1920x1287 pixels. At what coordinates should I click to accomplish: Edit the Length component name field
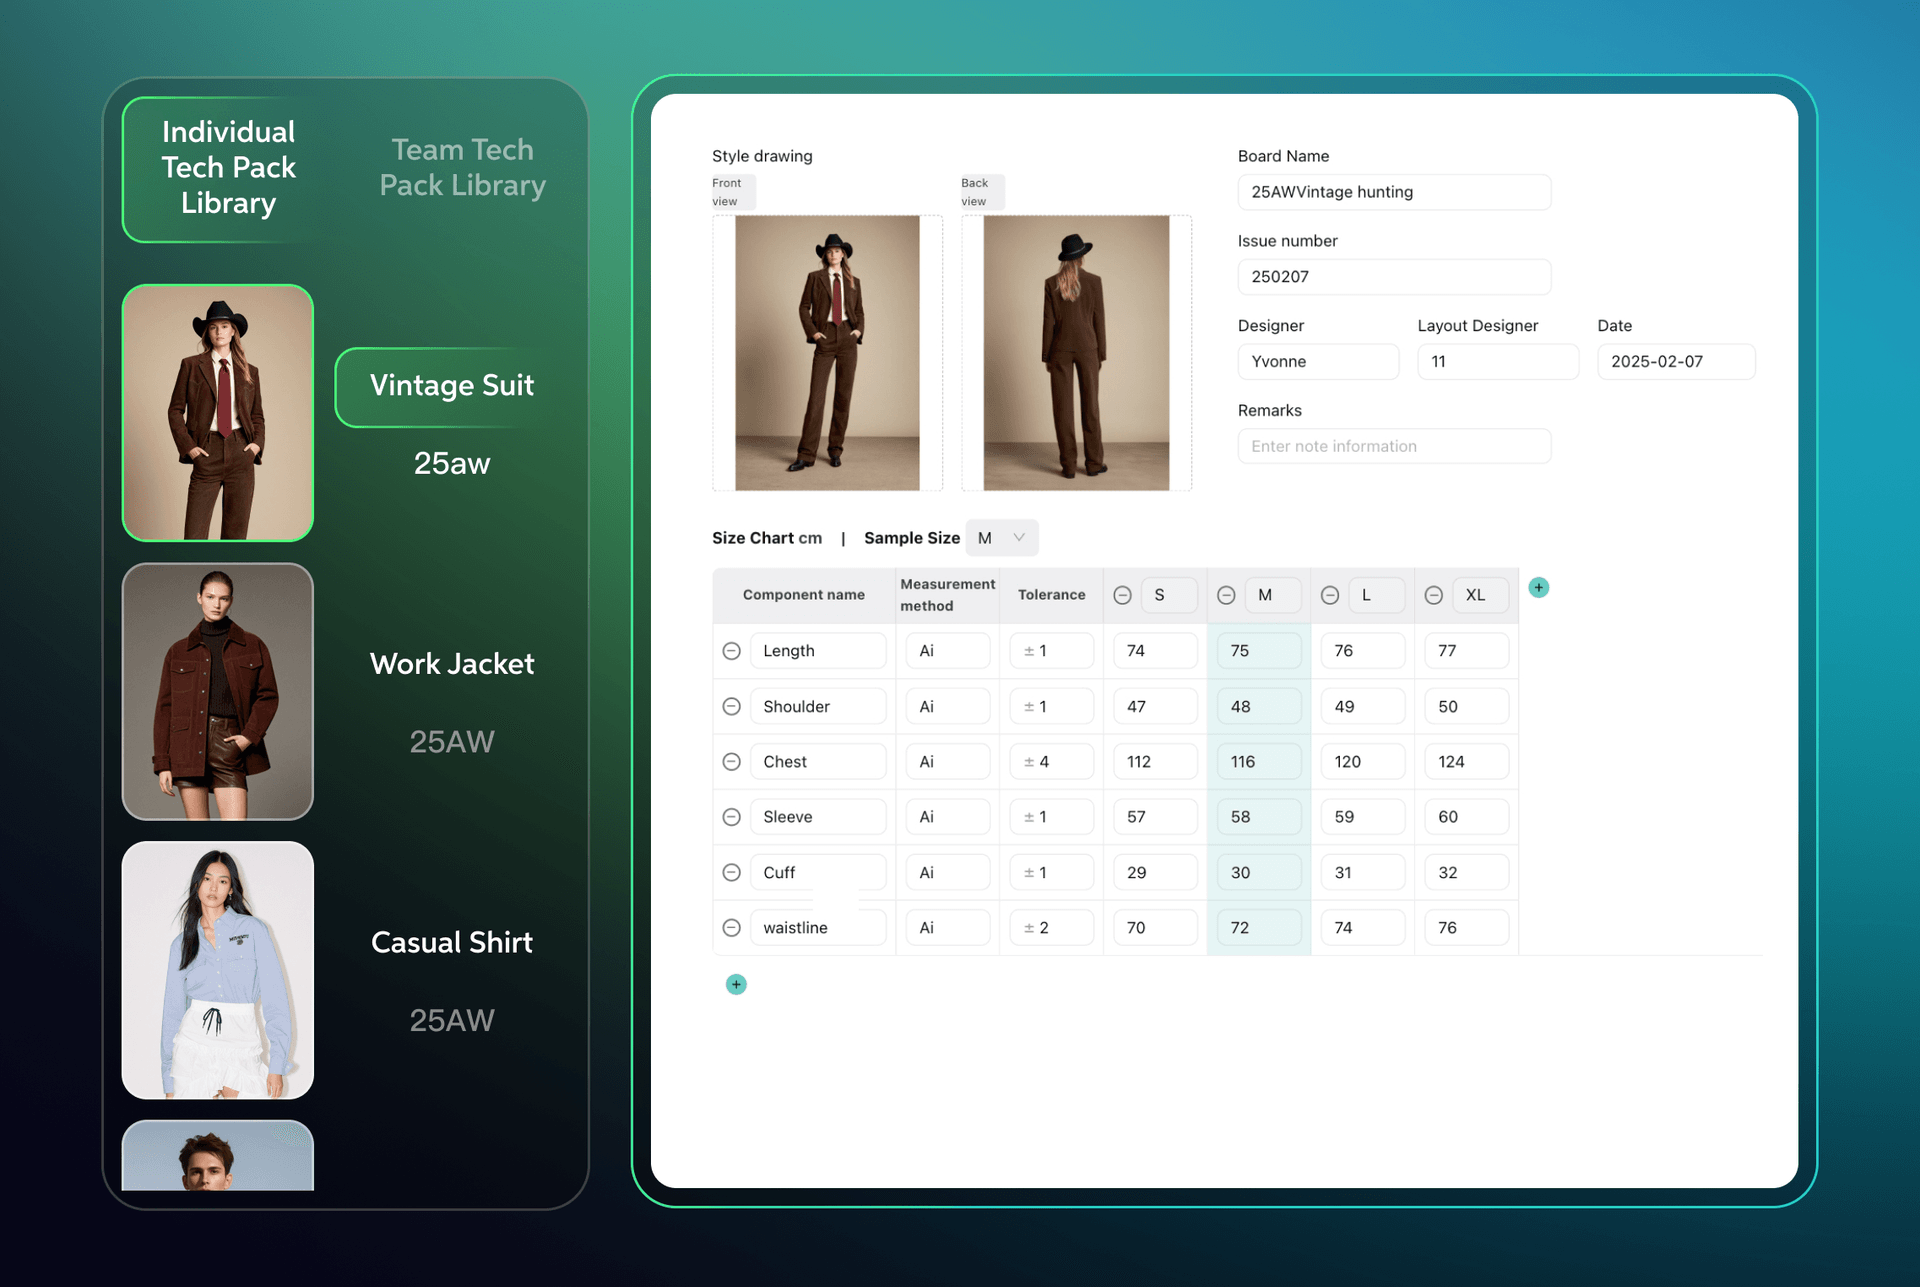[818, 651]
